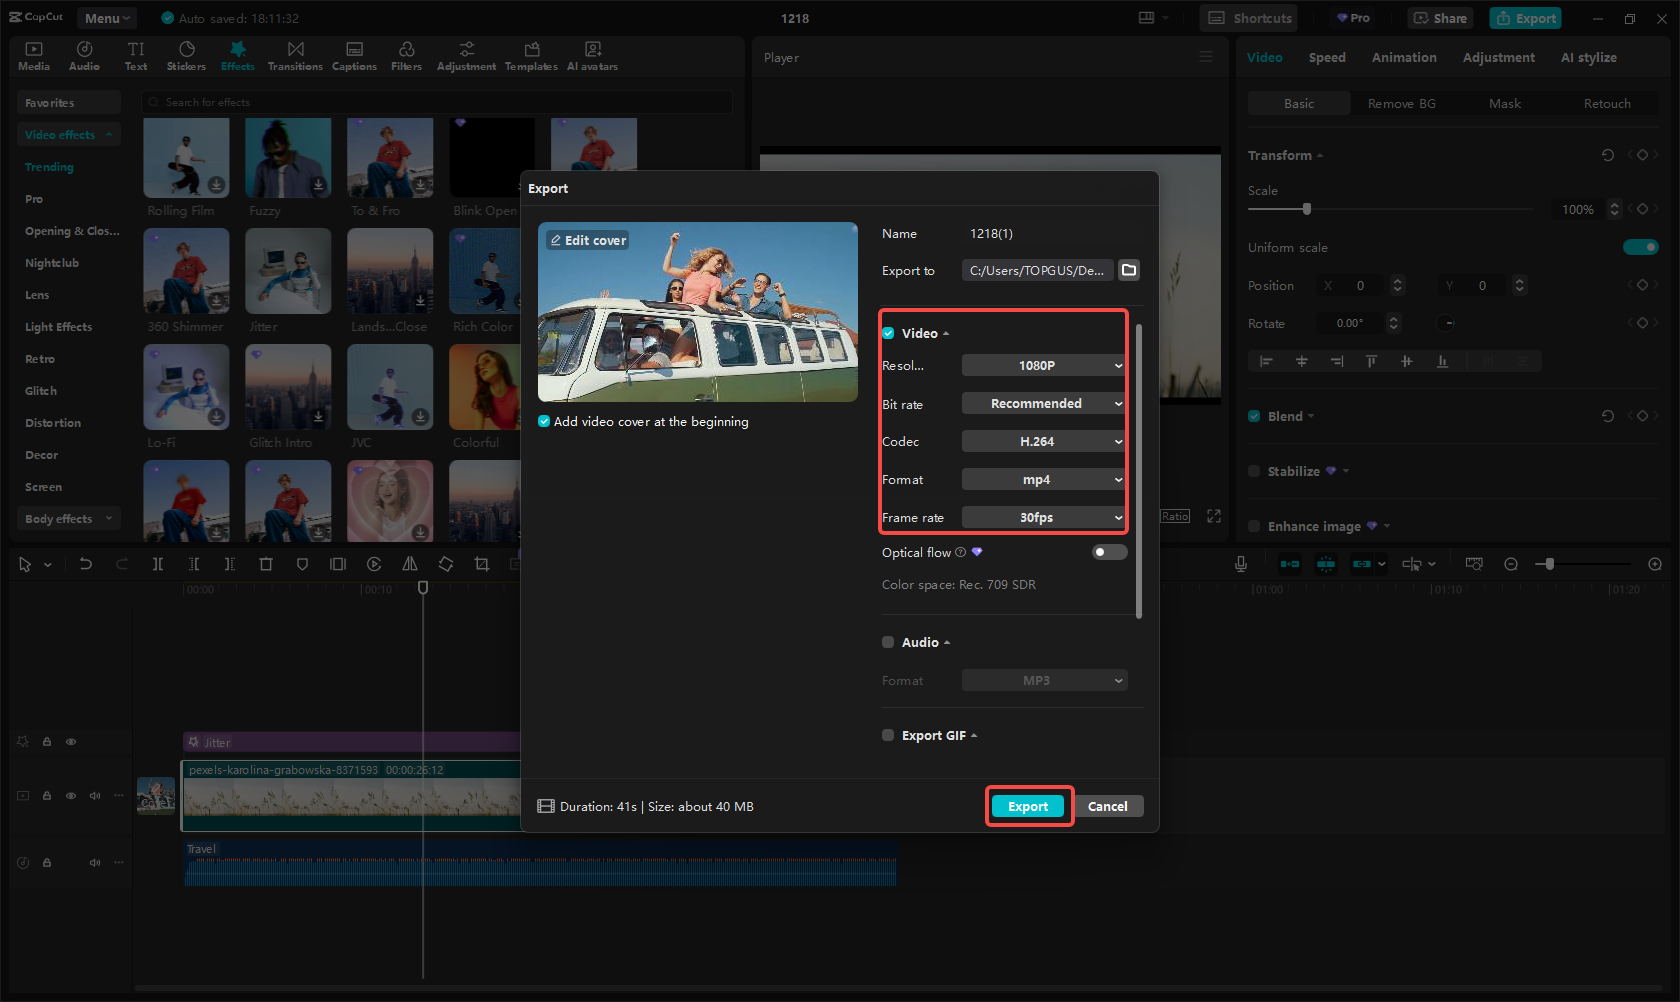This screenshot has width=1680, height=1002.
Task: Select the Effects panel icon
Action: click(x=237, y=55)
